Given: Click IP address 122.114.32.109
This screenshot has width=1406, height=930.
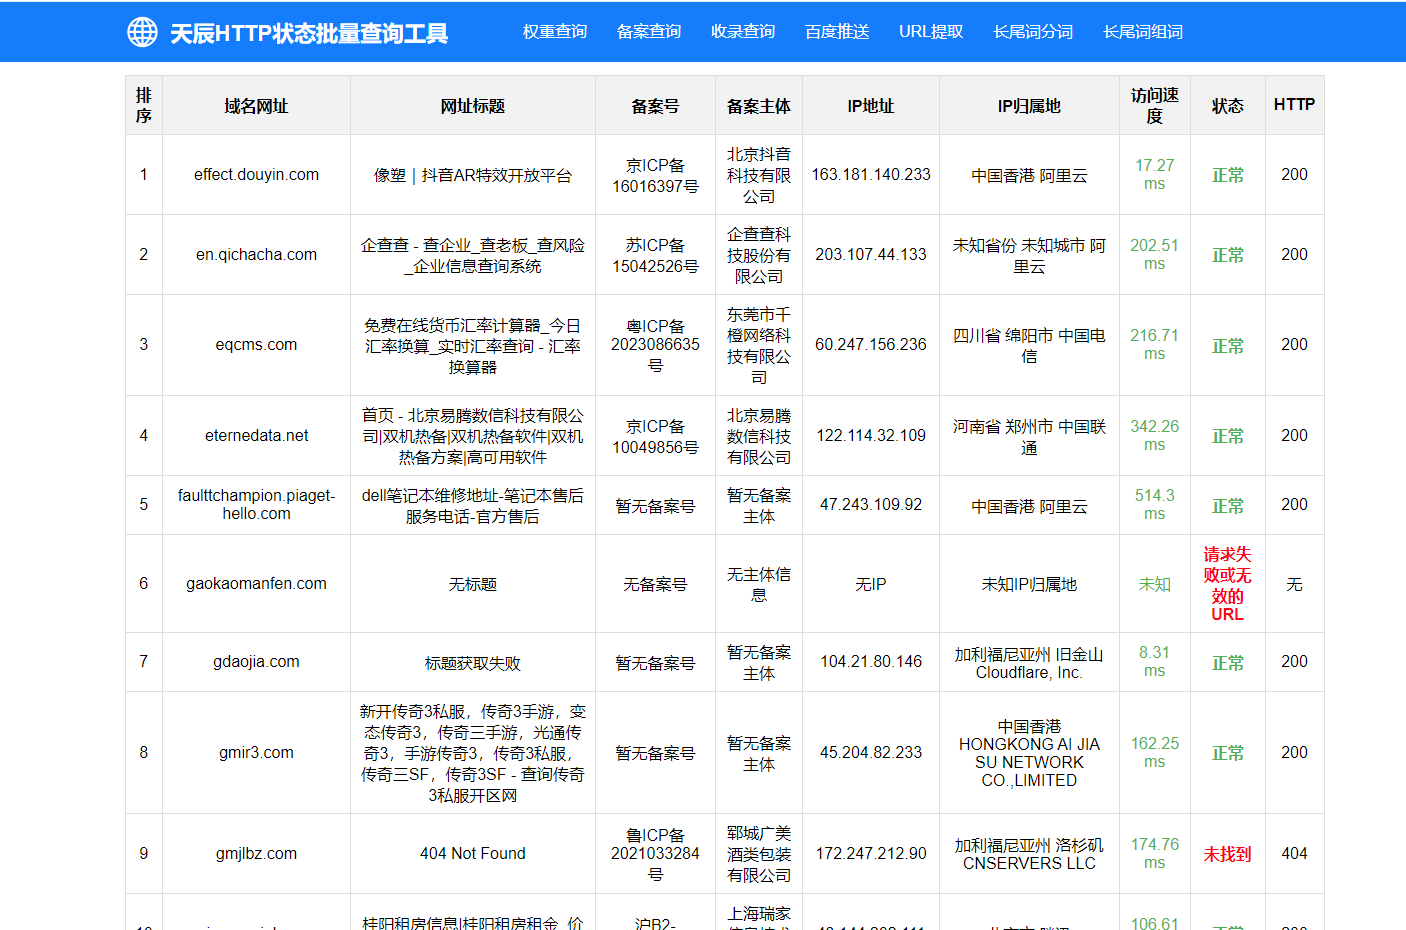Looking at the screenshot, I should click(871, 436).
